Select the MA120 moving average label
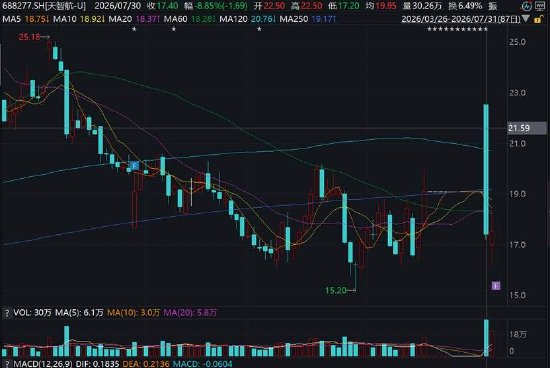This screenshot has width=550, height=368. point(233,19)
